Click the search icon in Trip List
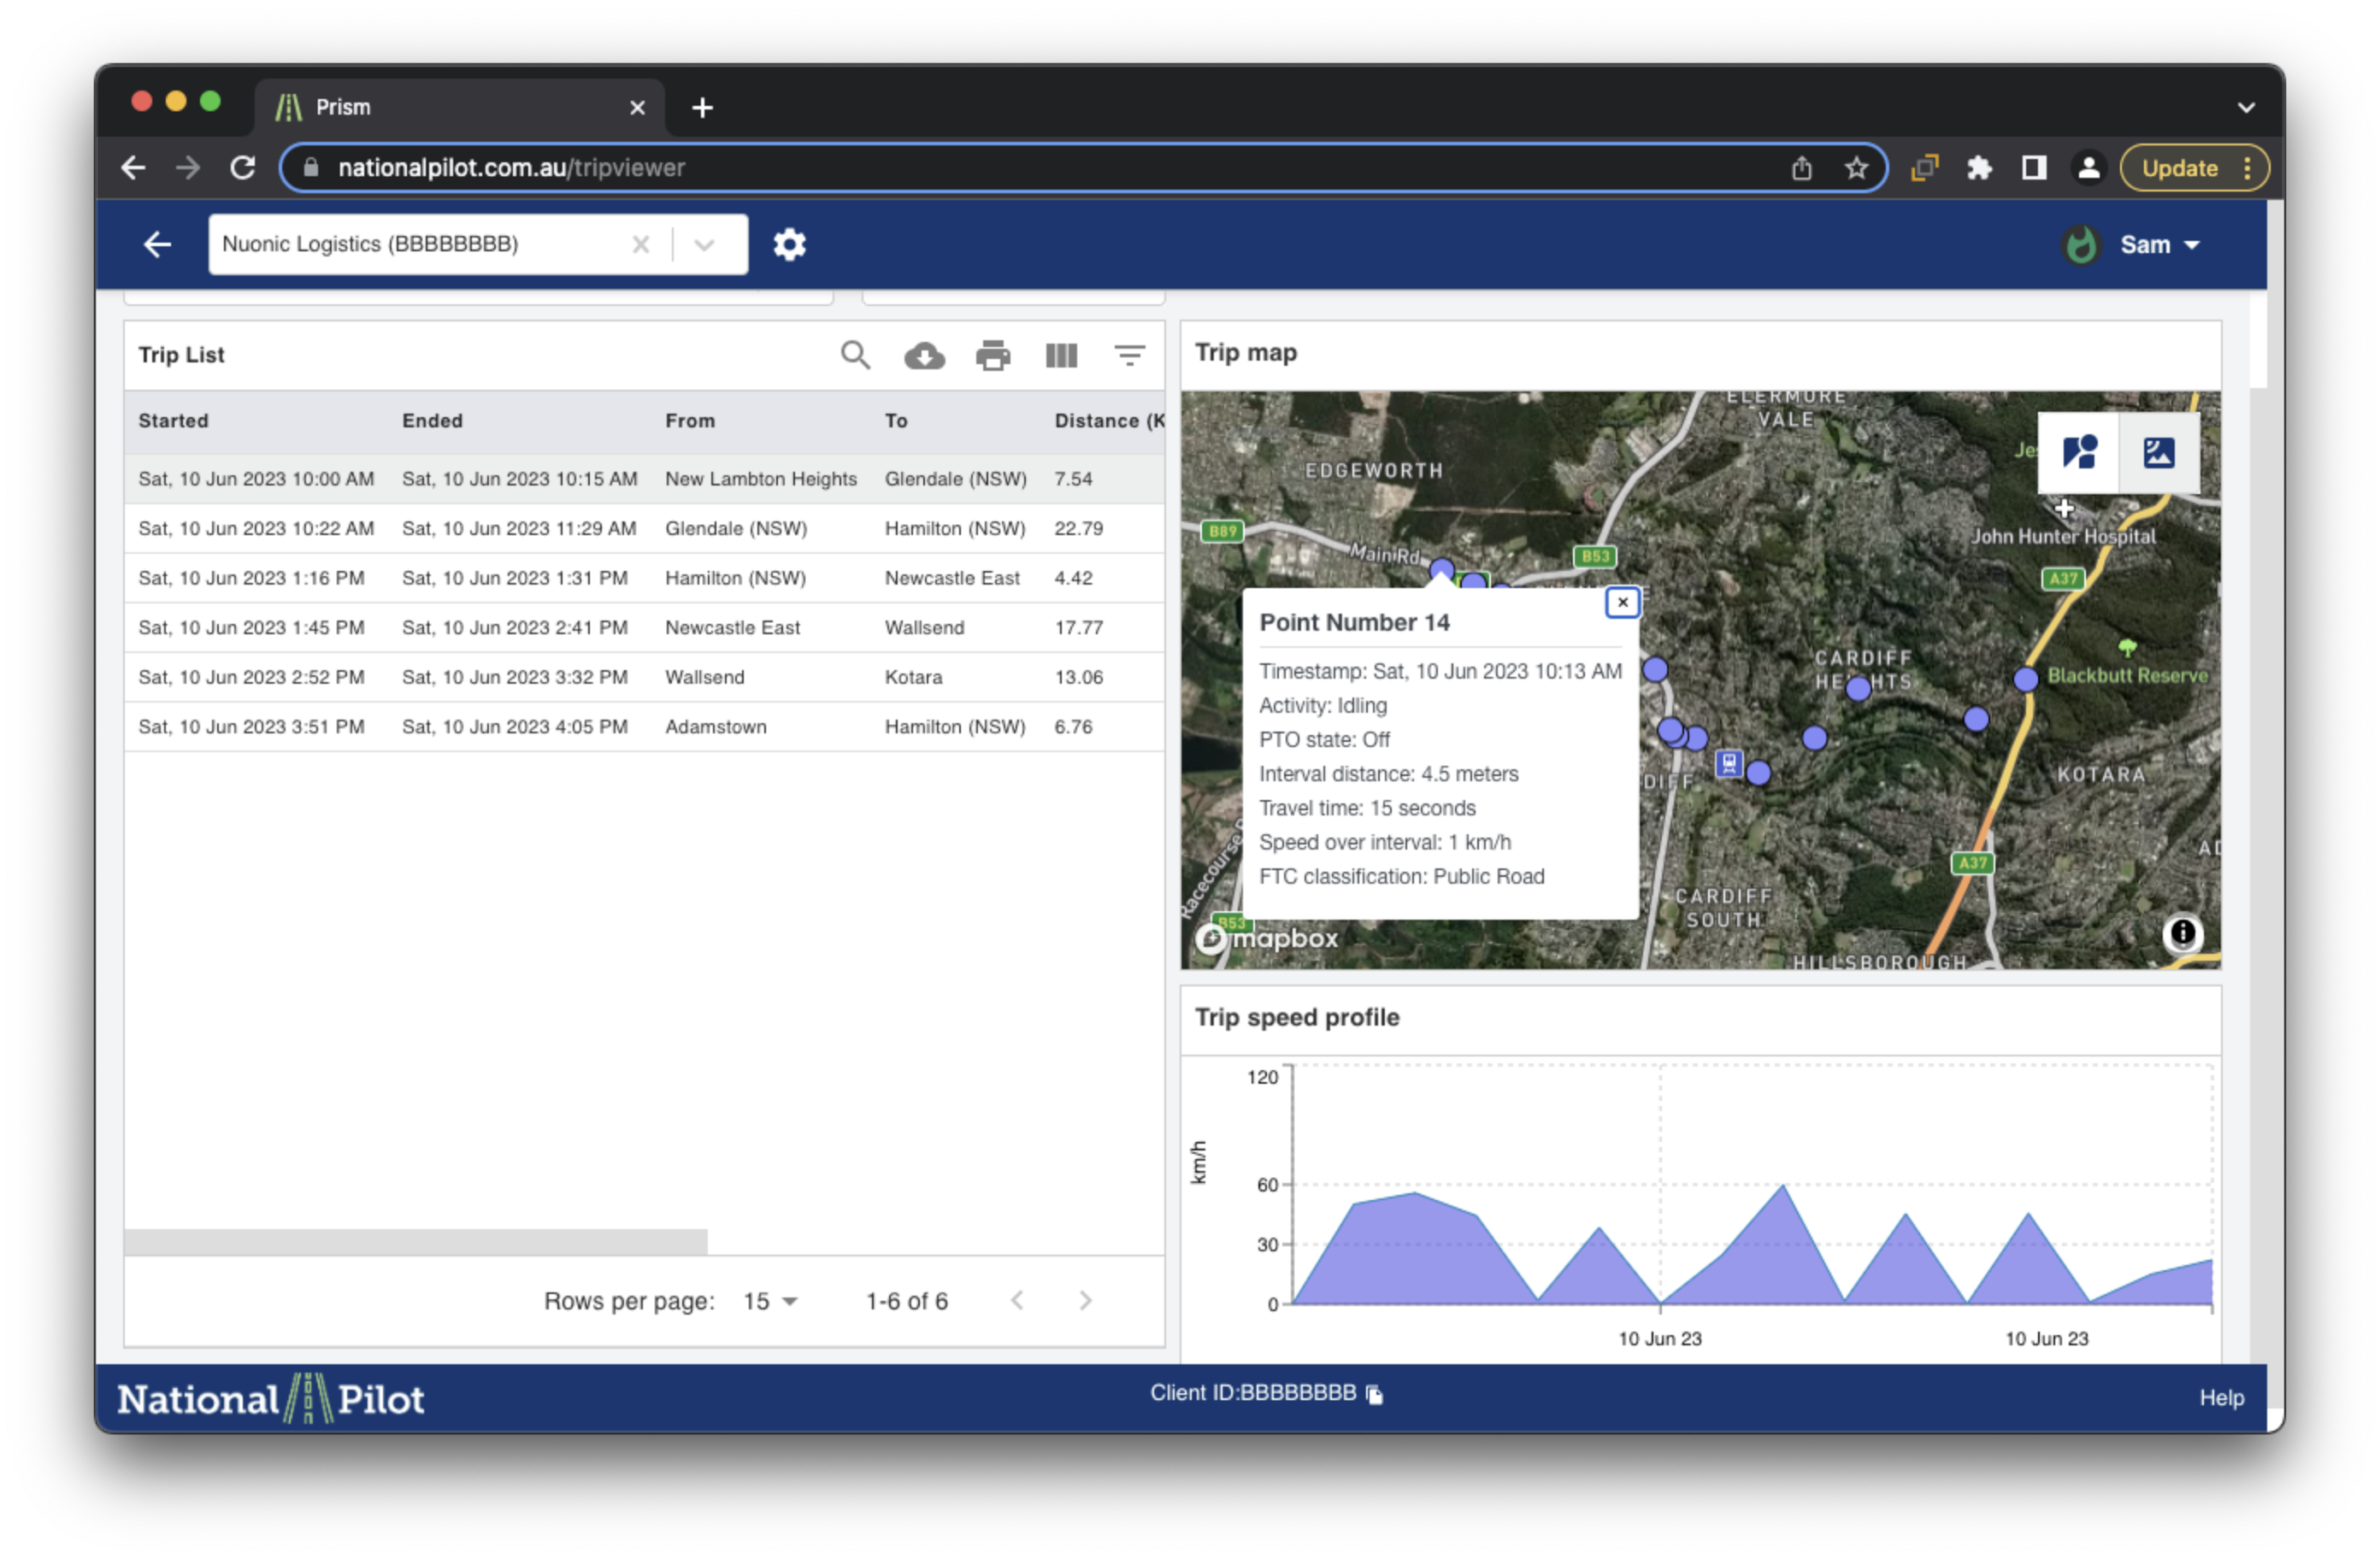Screen dimensions: 2380x1559 click(855, 355)
